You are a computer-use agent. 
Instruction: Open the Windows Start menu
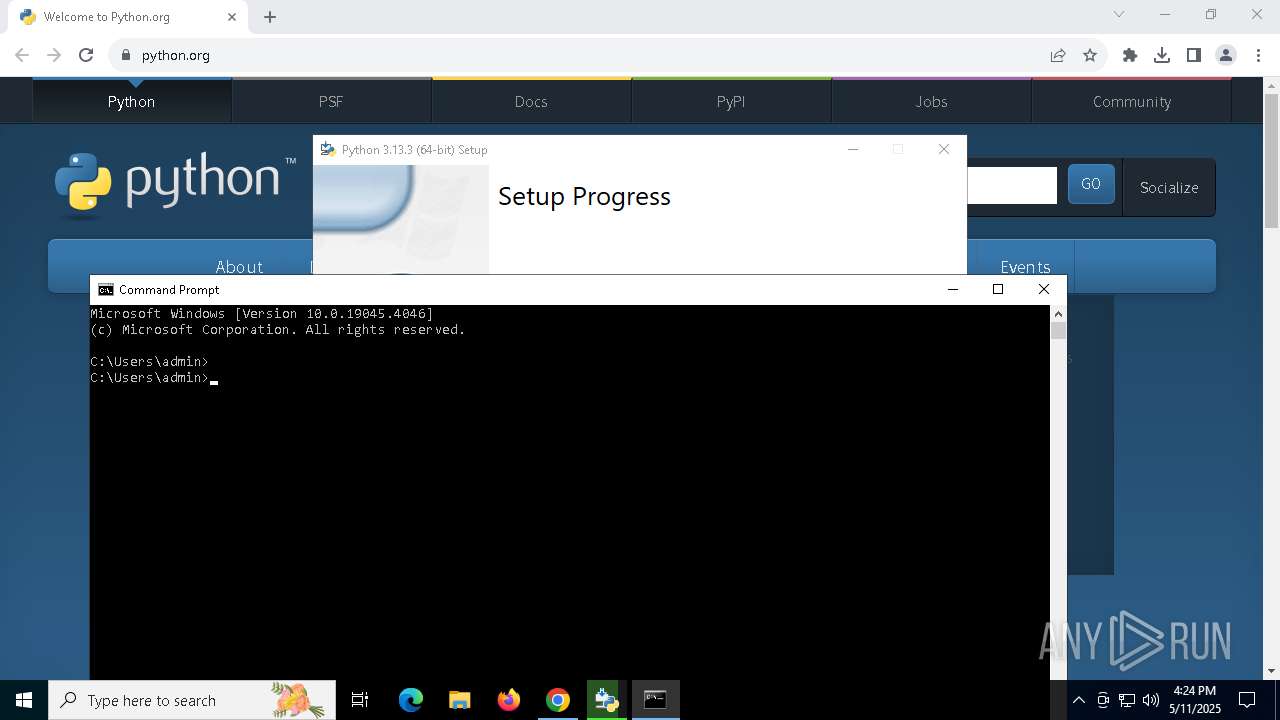pos(24,700)
